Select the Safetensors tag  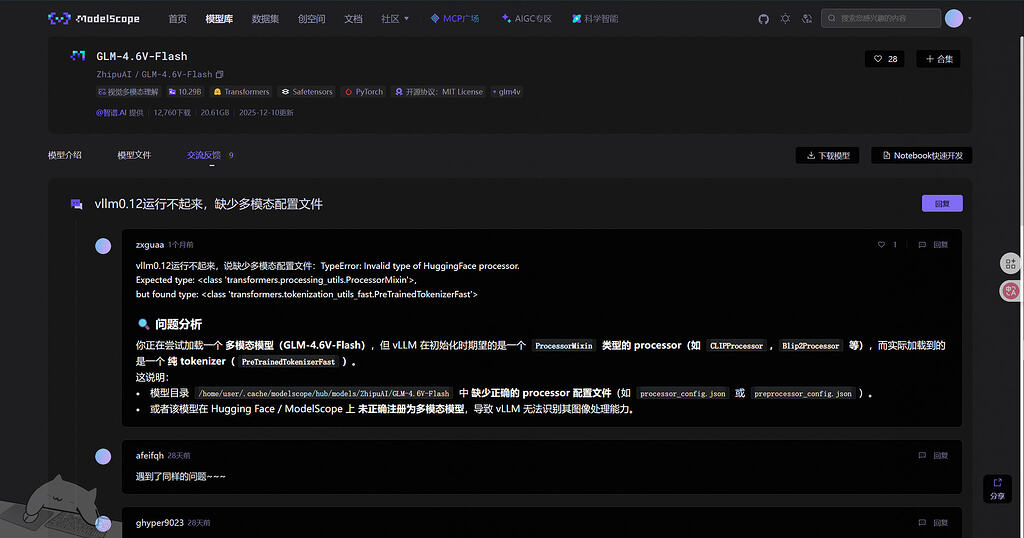pos(307,92)
